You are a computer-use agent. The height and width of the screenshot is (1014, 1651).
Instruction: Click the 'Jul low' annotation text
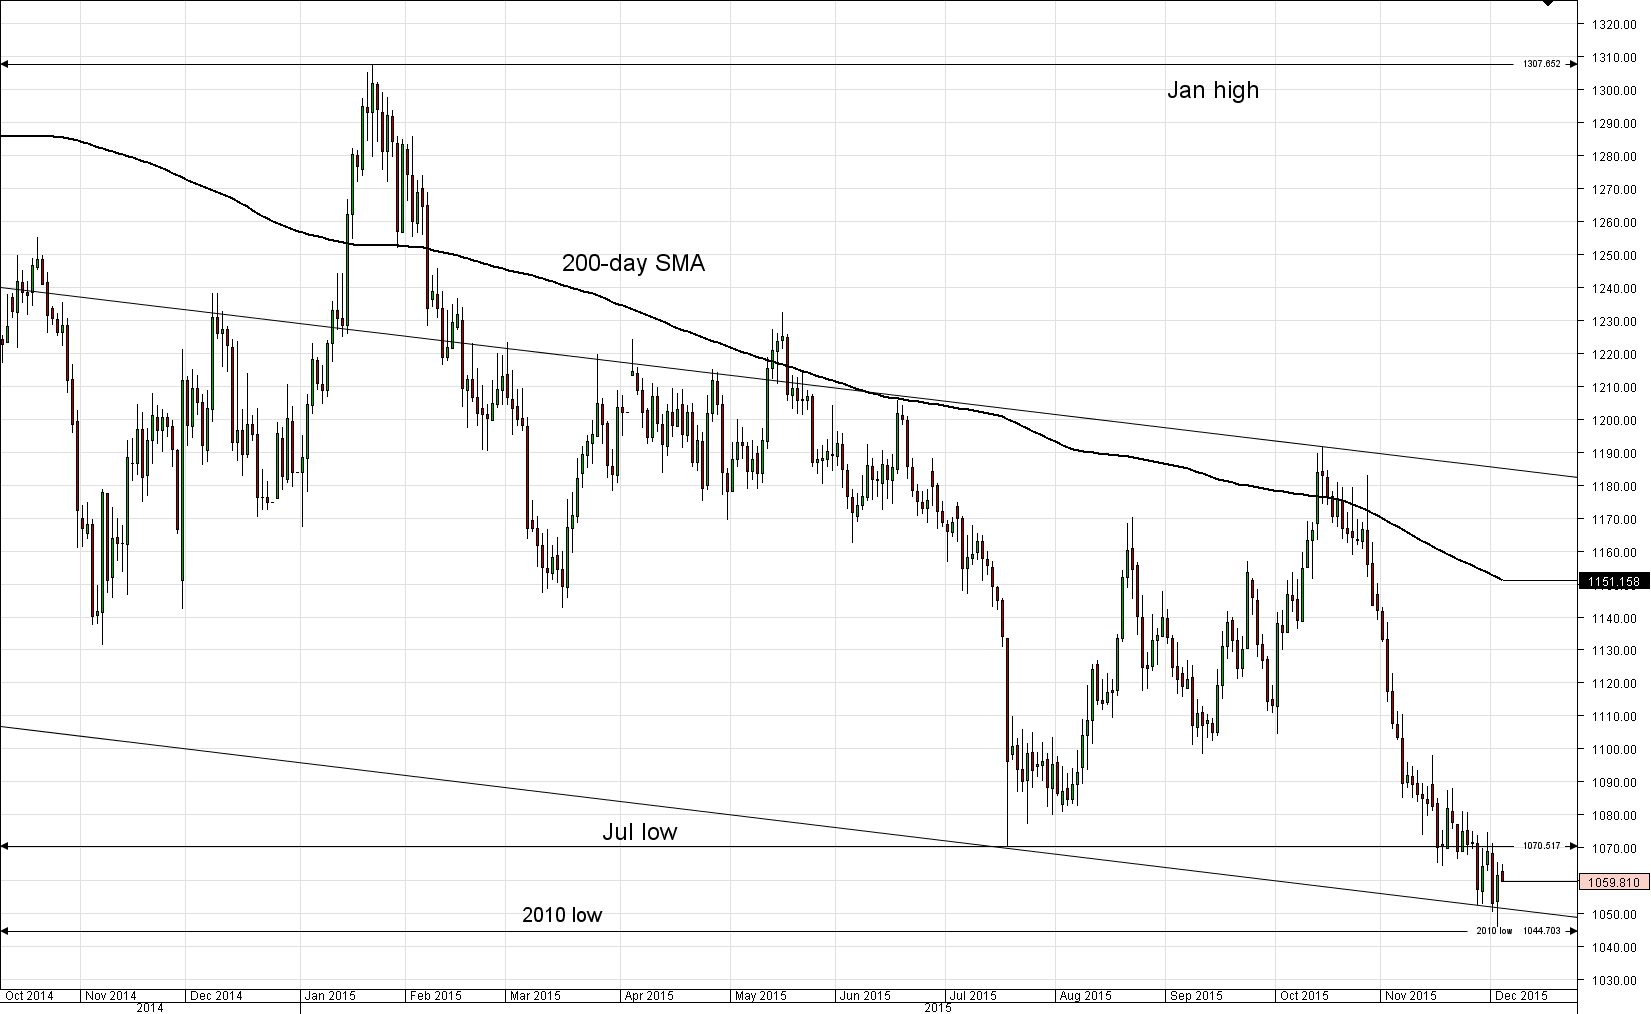pos(639,832)
